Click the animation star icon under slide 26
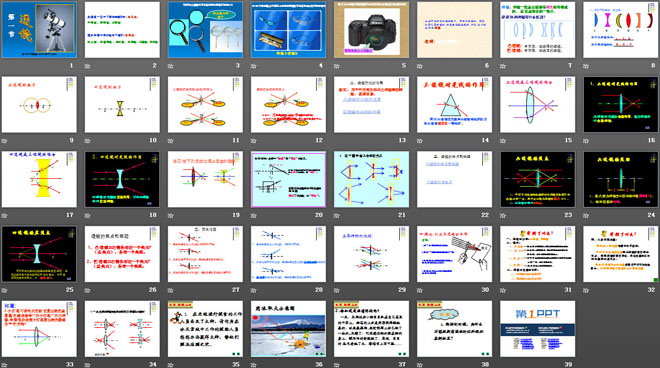The image size is (660, 368). click(88, 291)
